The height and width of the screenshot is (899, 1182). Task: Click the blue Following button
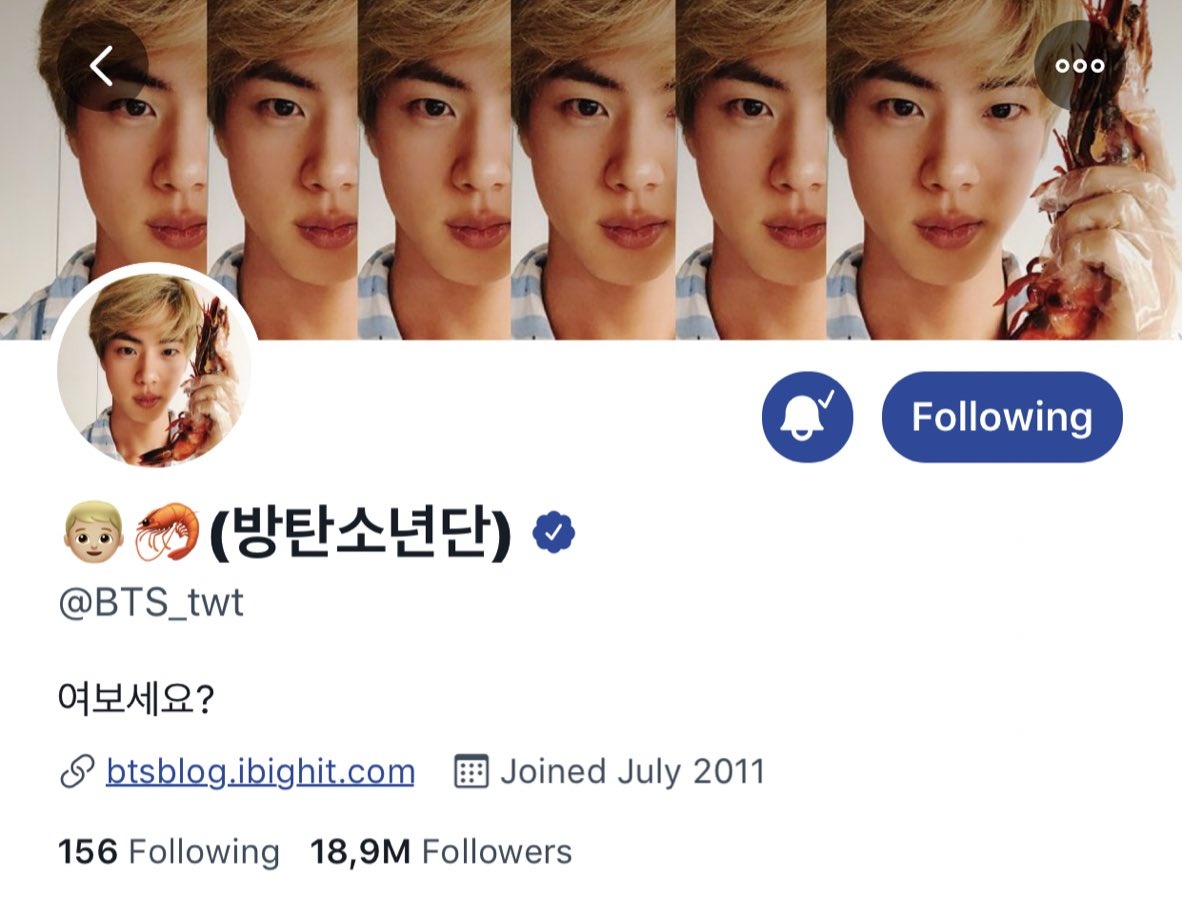(1002, 417)
